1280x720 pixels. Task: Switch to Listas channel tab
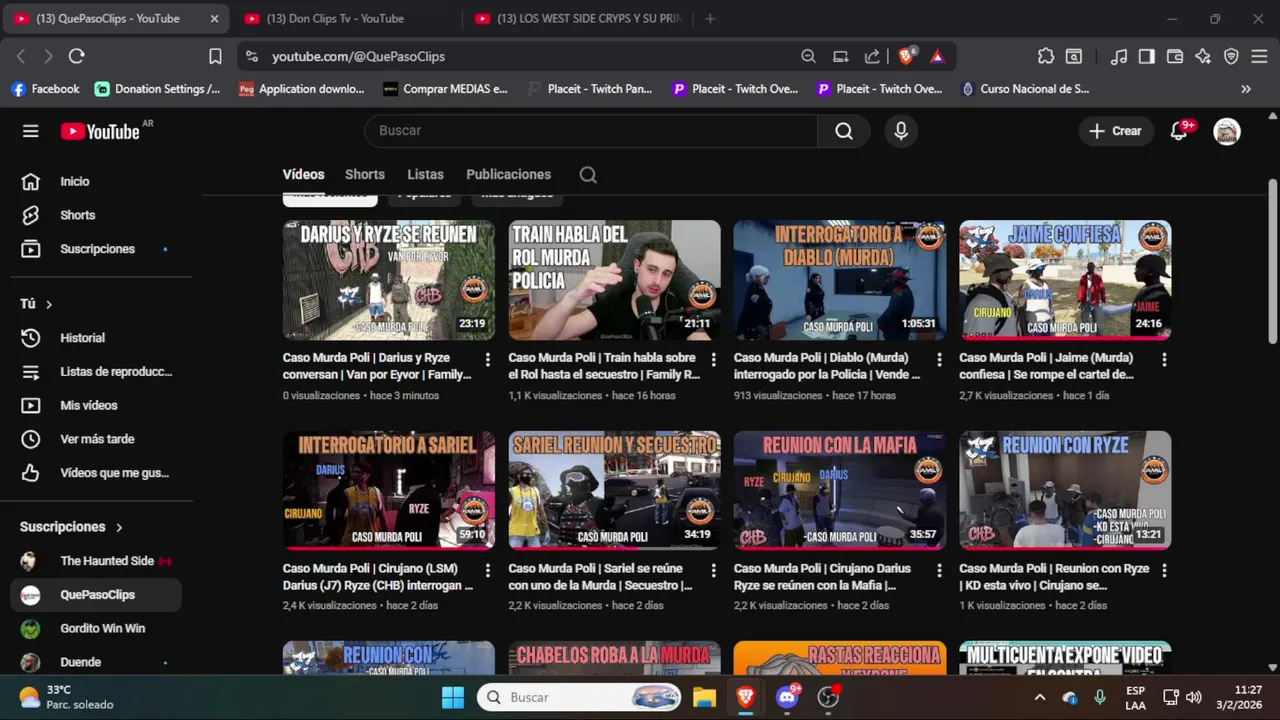(425, 174)
